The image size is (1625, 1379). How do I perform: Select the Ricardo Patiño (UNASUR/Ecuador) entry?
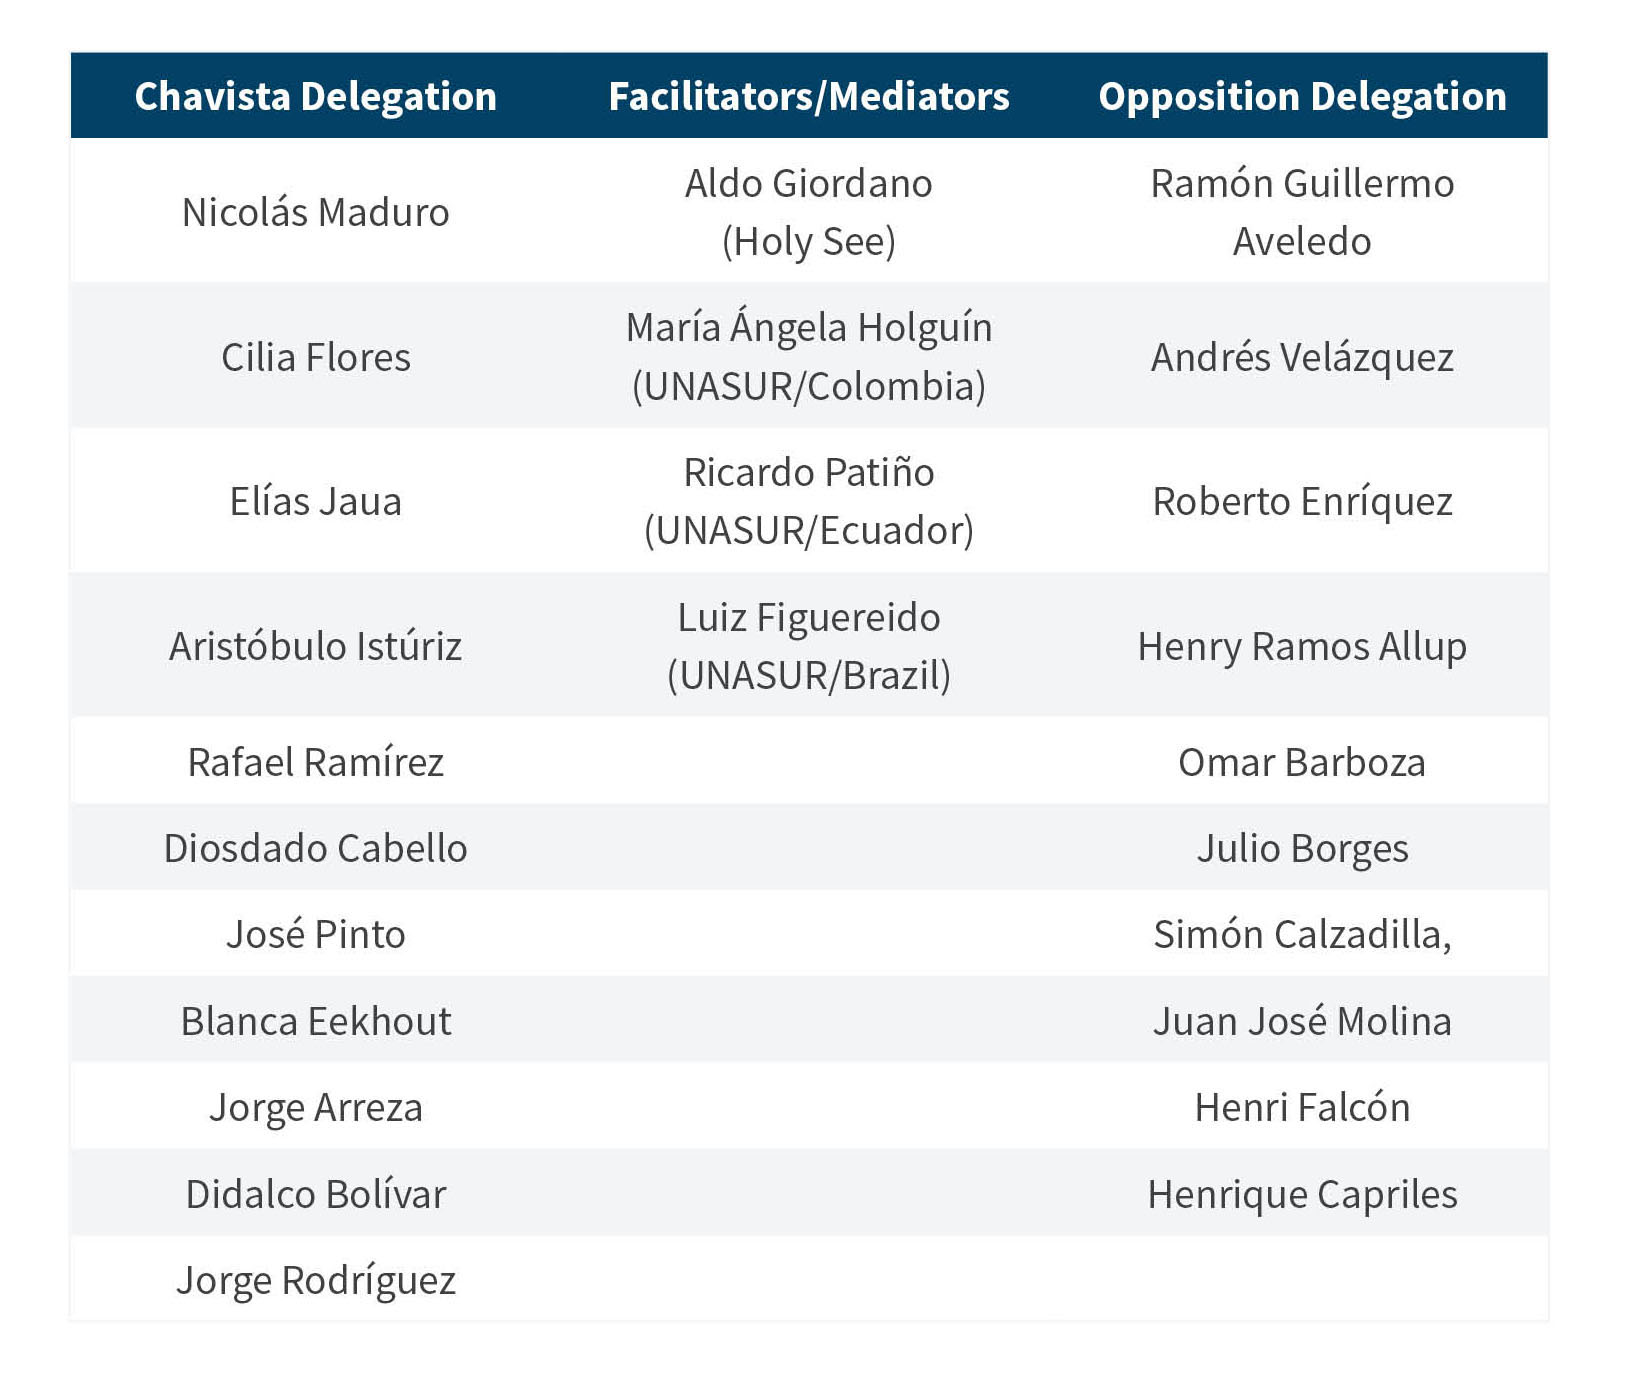point(809,501)
